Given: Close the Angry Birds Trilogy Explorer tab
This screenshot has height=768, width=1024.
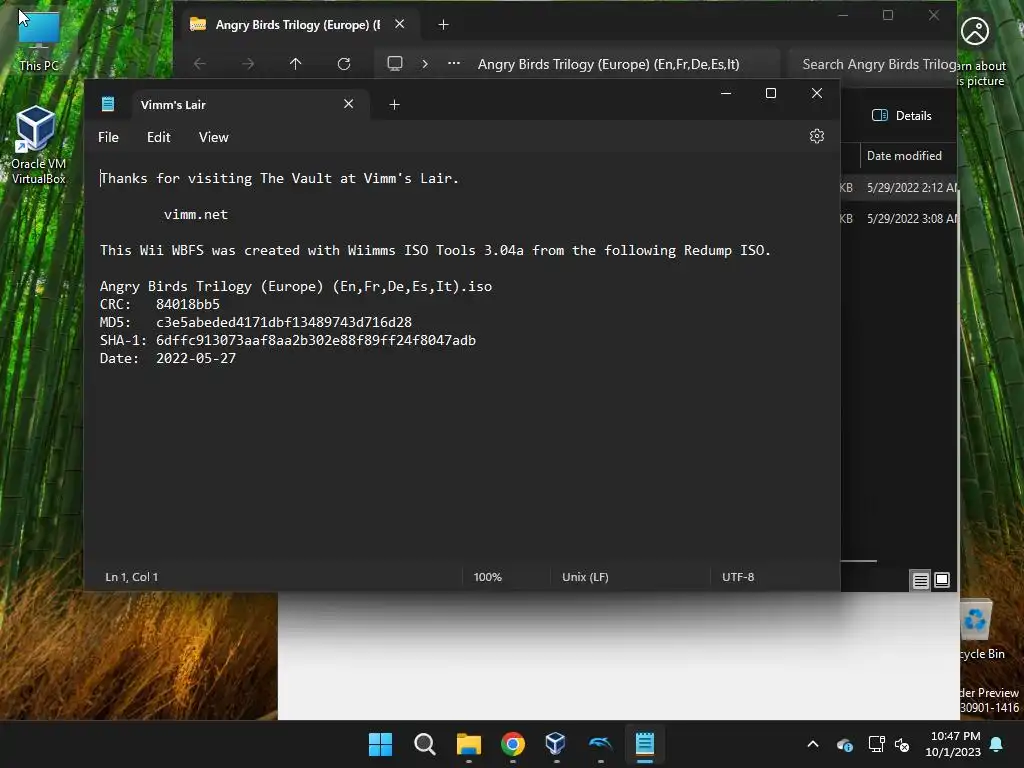Looking at the screenshot, I should point(400,24).
